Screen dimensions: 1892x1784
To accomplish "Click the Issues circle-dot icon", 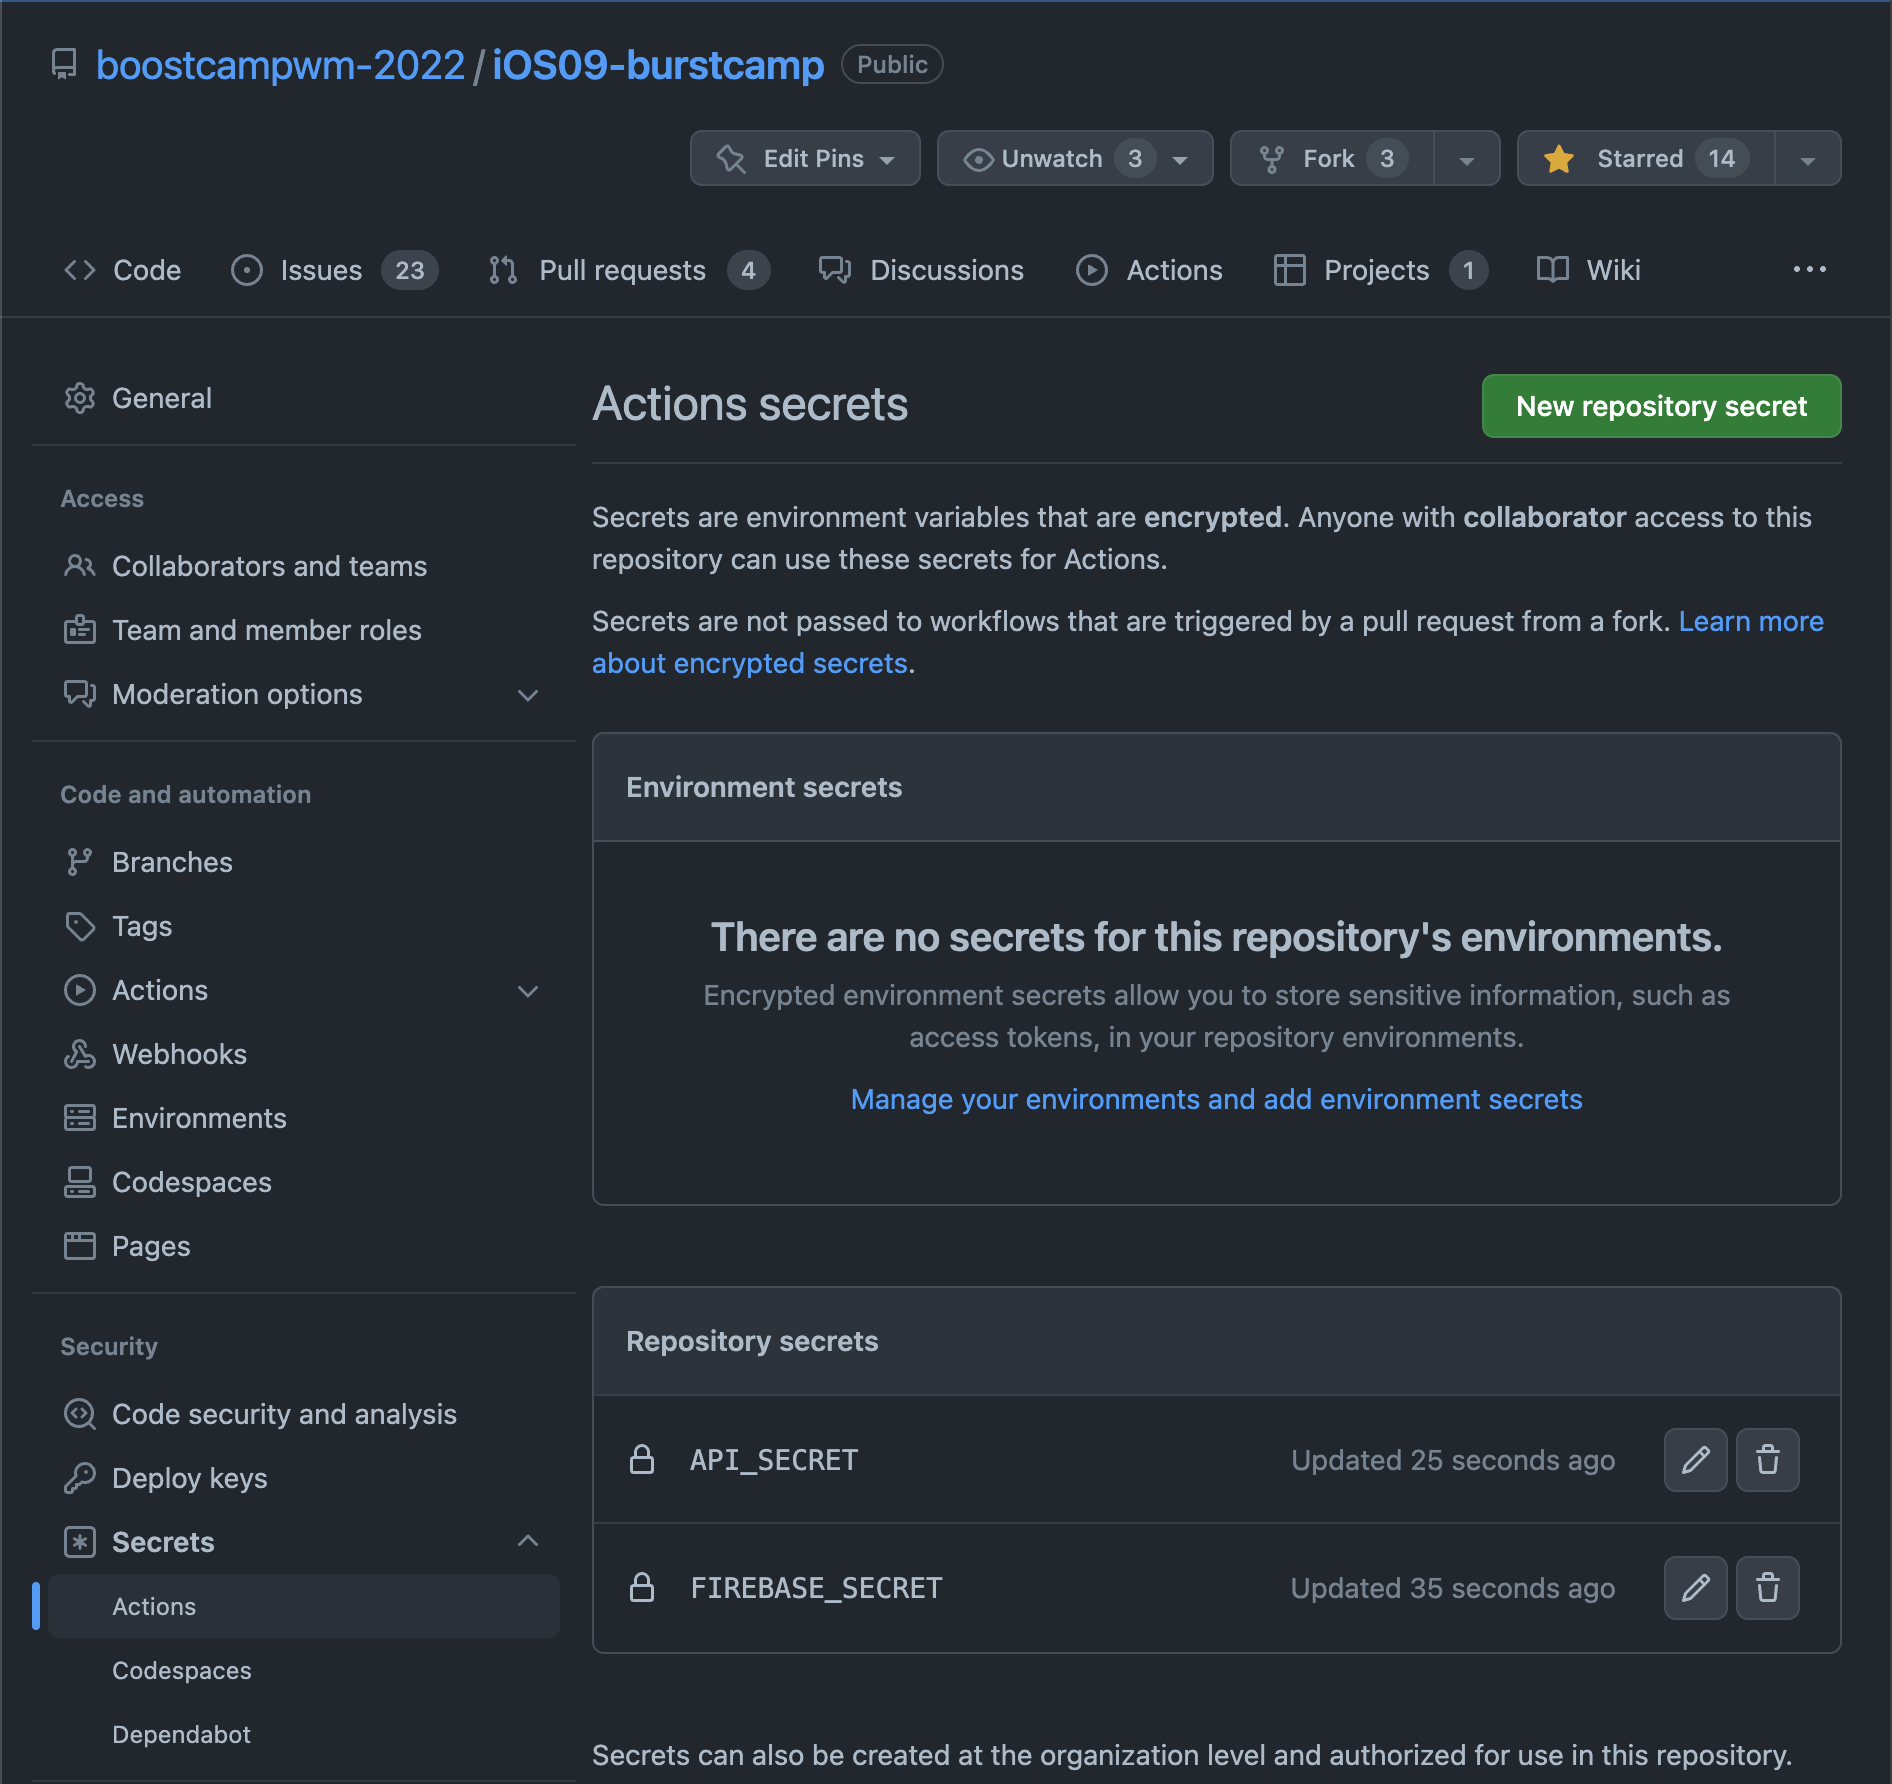I will coord(247,270).
